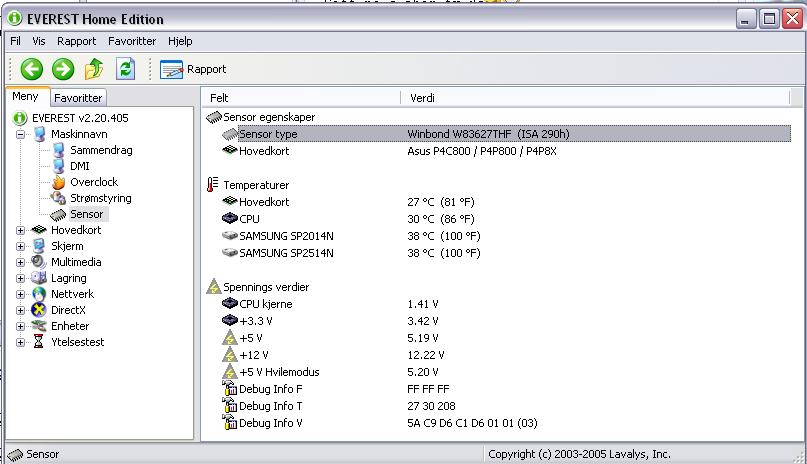Screen dimensions: 807x464
Task: Select the +12 V row
Action: click(x=506, y=354)
